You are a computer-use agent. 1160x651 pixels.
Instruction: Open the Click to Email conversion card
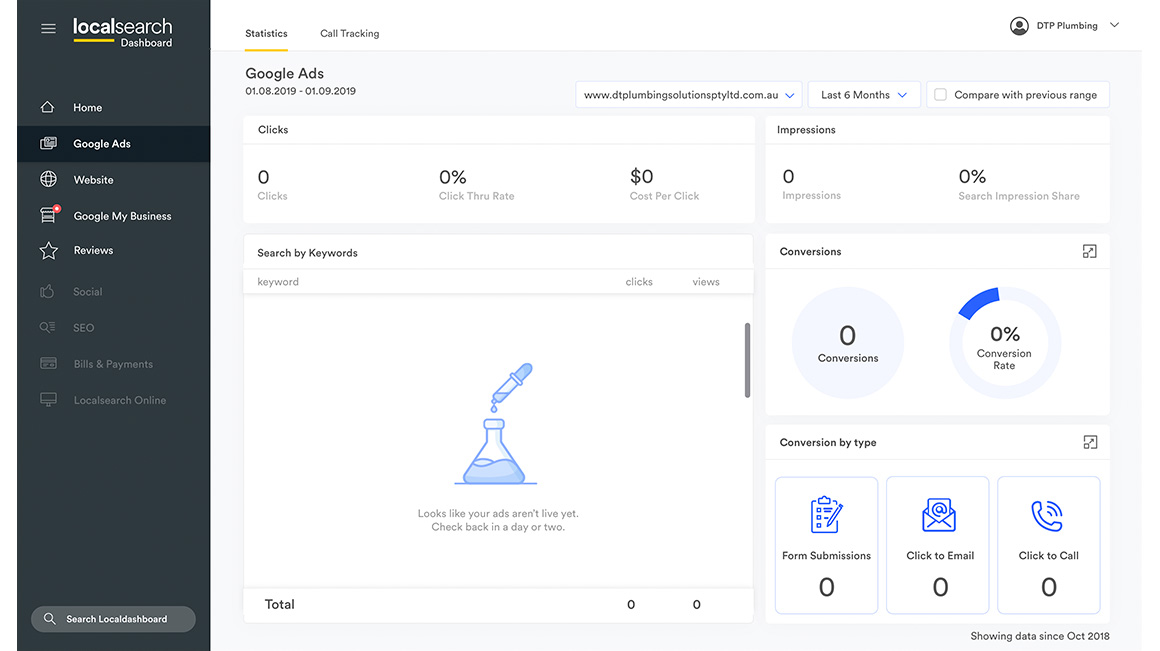(937, 545)
